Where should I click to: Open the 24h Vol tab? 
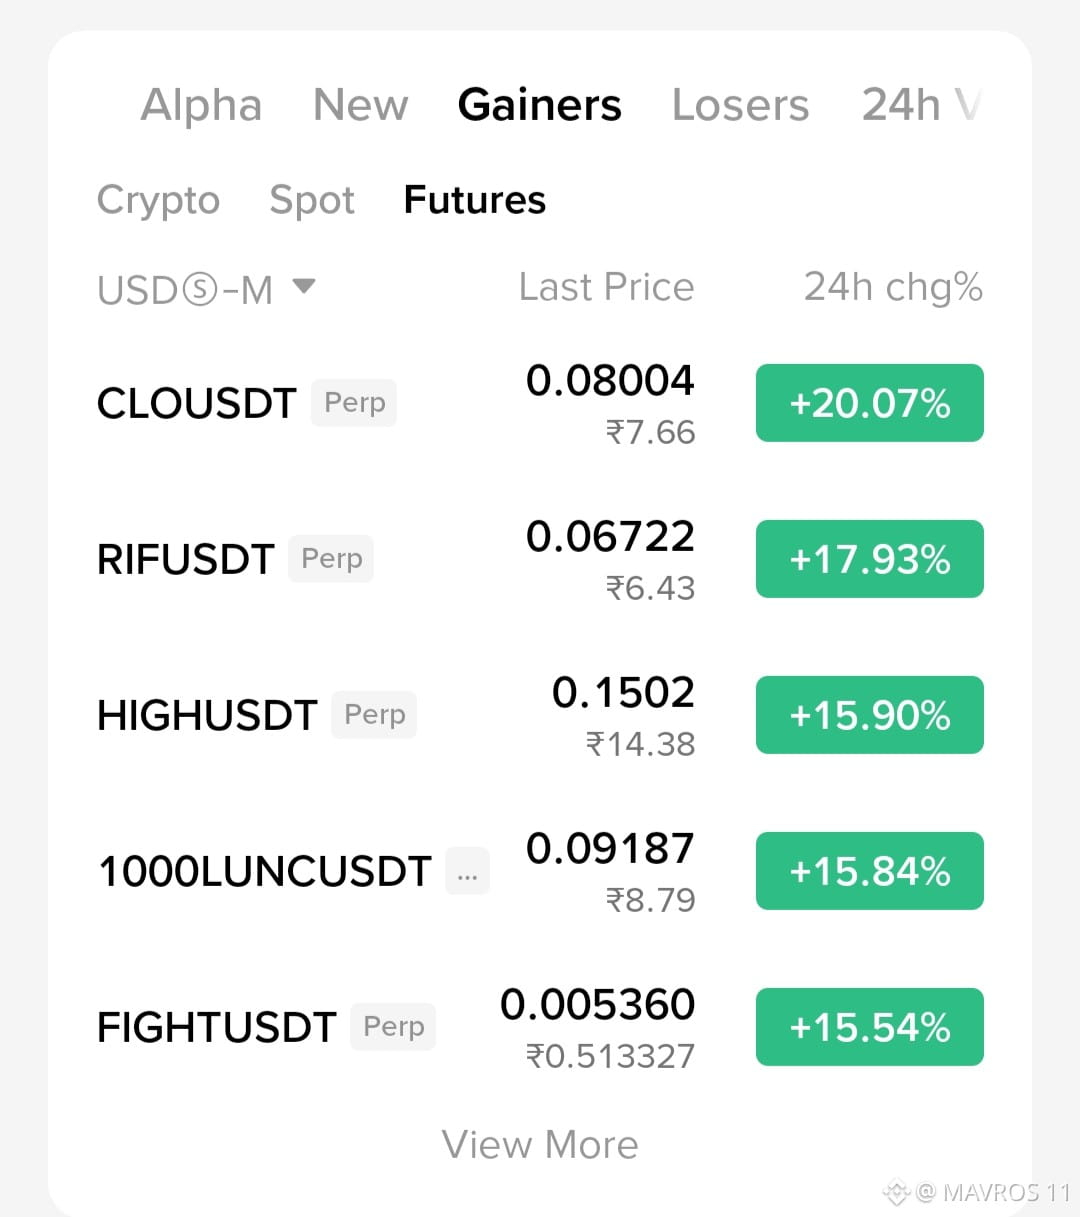point(921,105)
